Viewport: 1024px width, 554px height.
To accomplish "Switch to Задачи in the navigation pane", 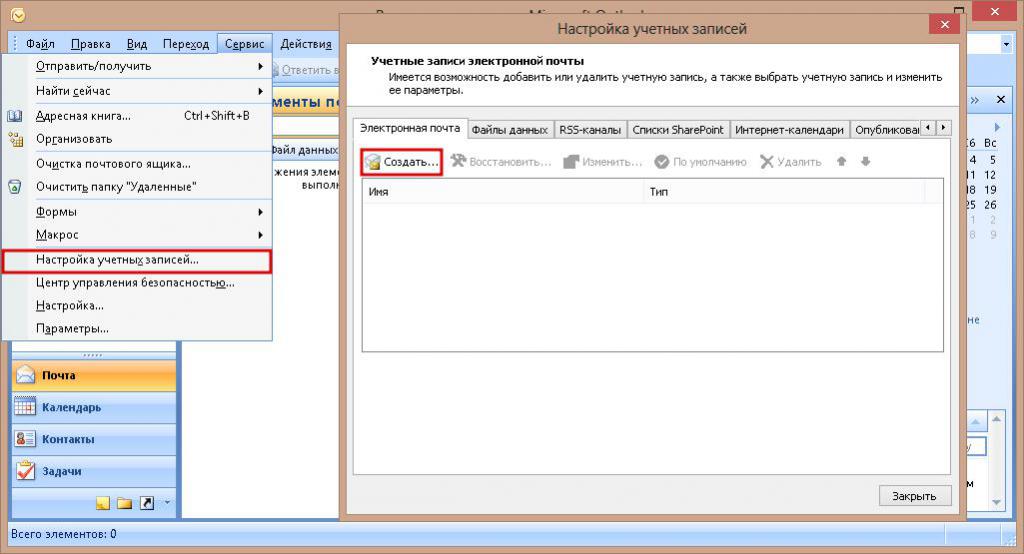I will (x=61, y=471).
